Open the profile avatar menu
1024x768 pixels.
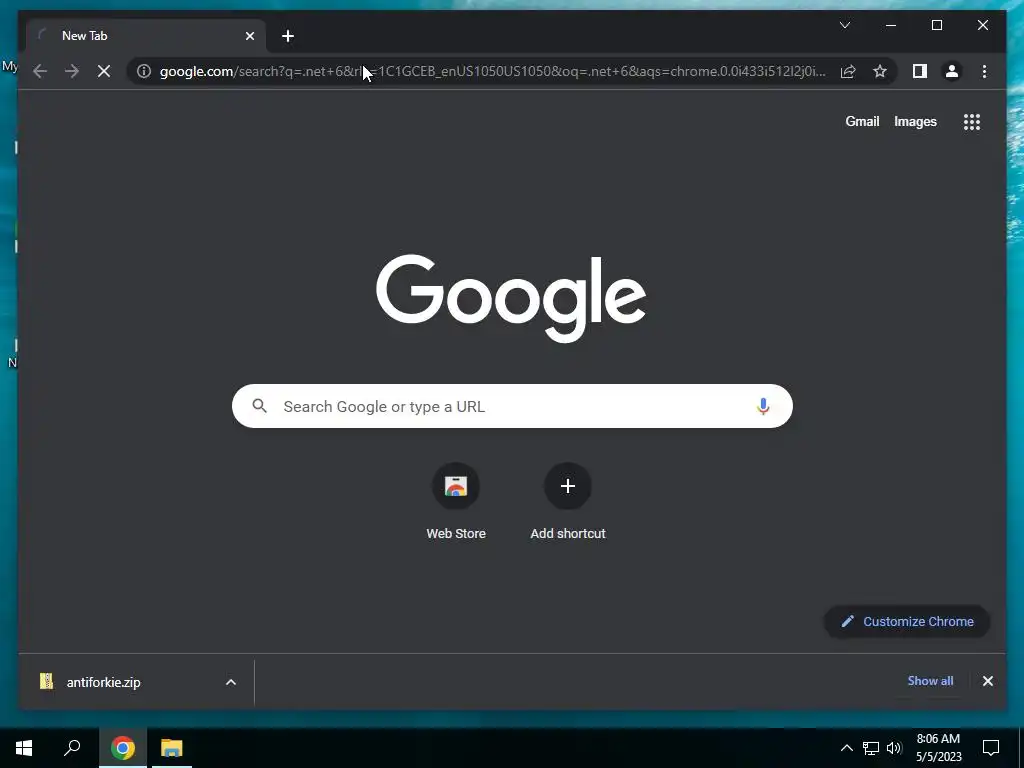coord(952,71)
